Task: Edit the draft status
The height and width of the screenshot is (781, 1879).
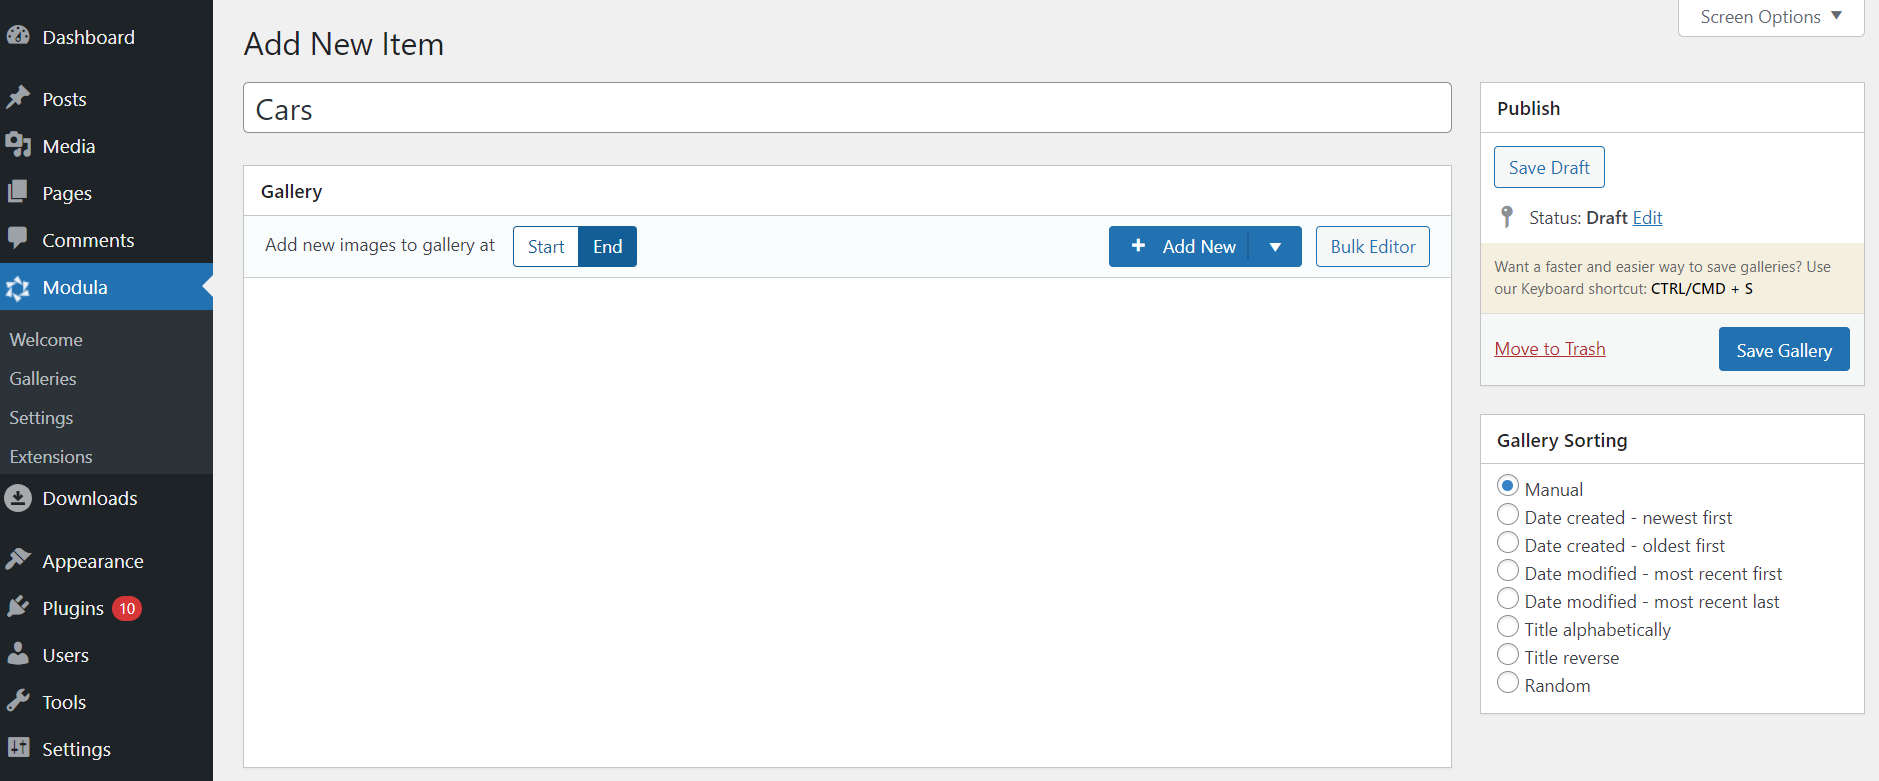Action: pyautogui.click(x=1647, y=218)
